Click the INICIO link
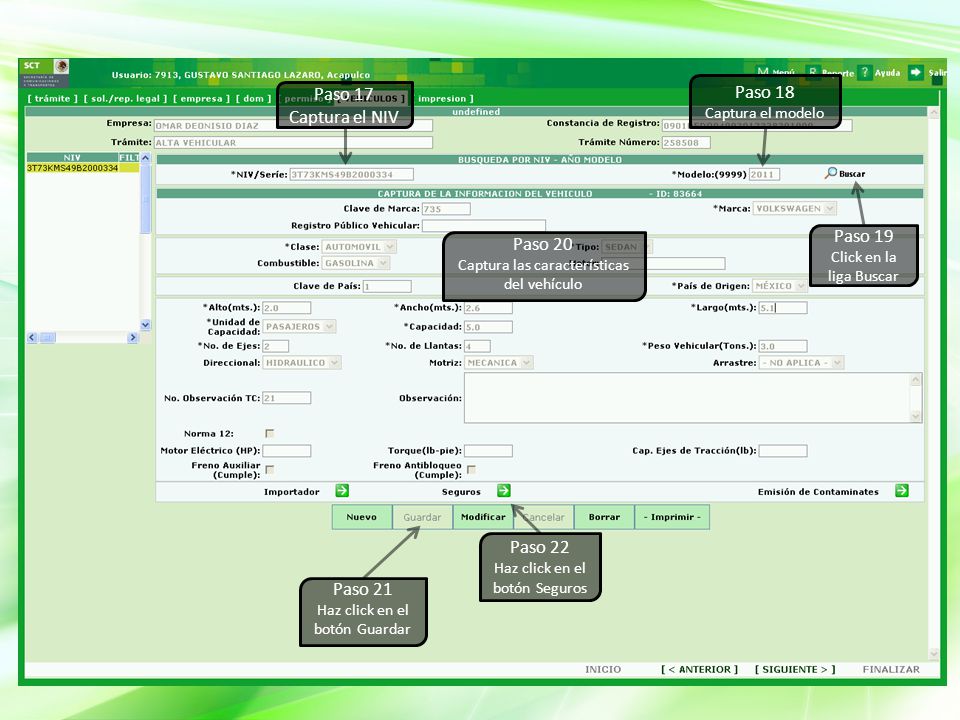The image size is (960, 720). click(603, 669)
